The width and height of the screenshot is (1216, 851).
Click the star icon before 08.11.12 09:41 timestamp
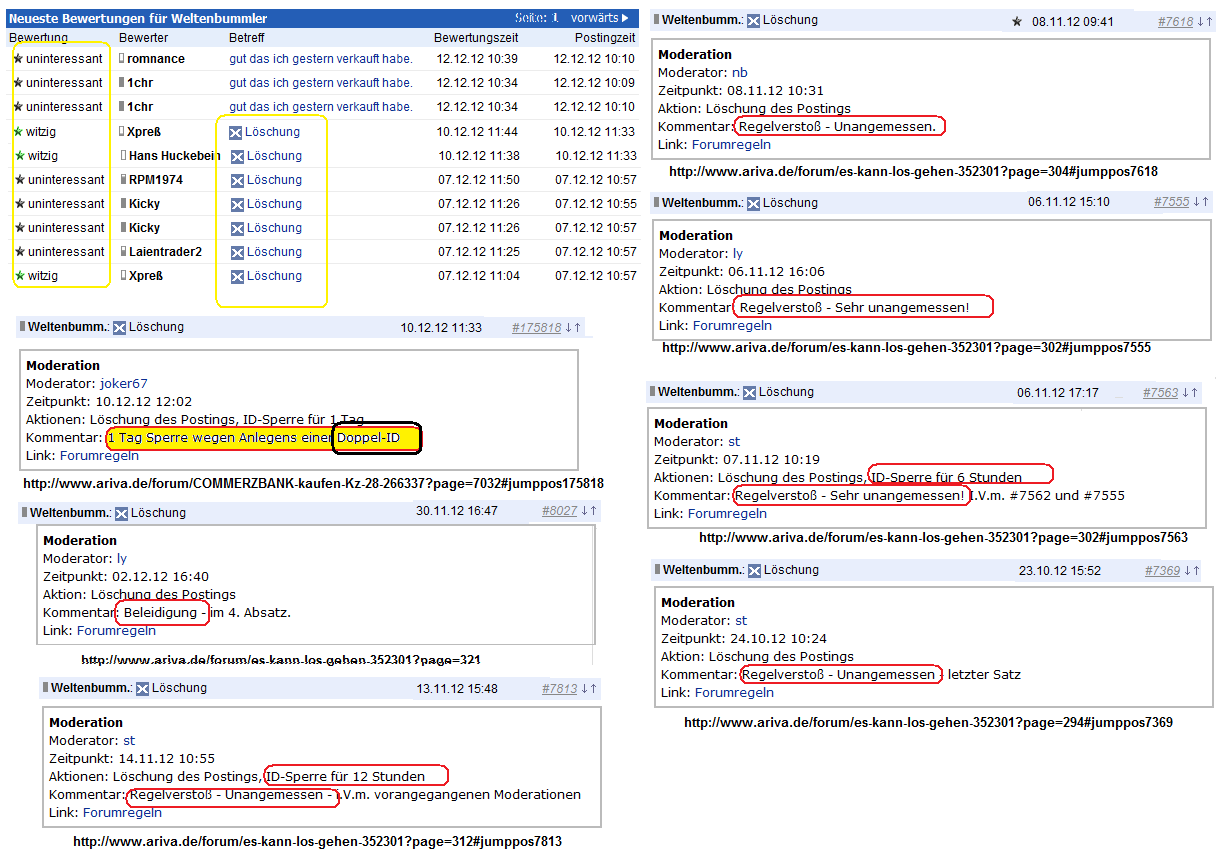click(1017, 22)
